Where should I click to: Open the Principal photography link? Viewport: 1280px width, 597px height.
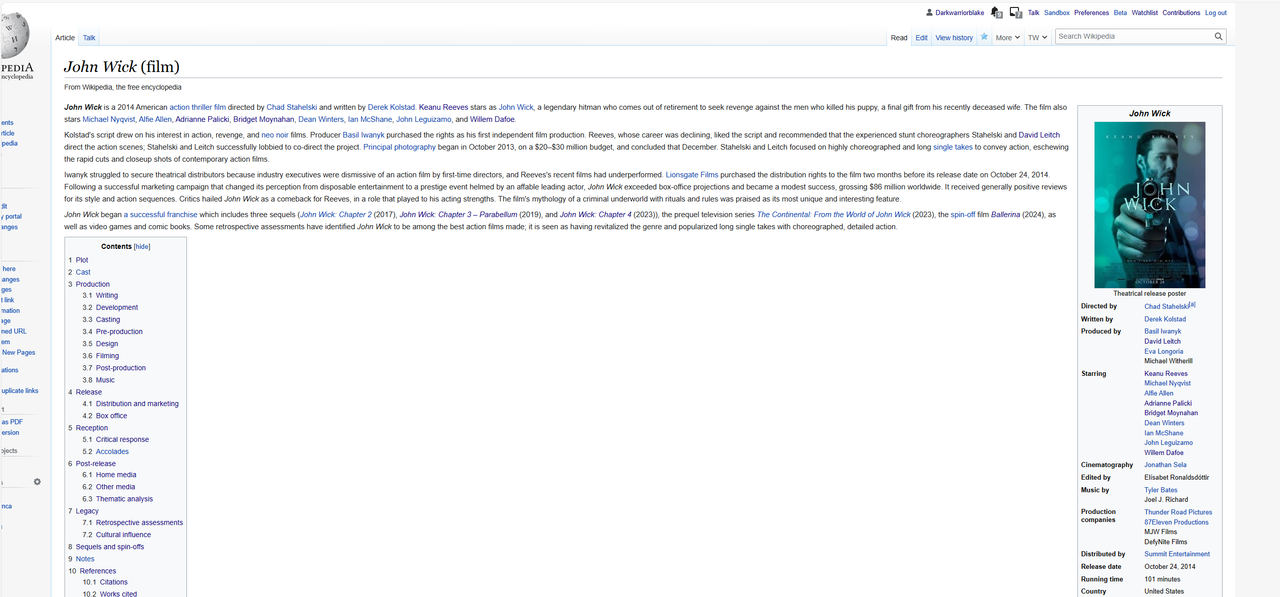399,147
